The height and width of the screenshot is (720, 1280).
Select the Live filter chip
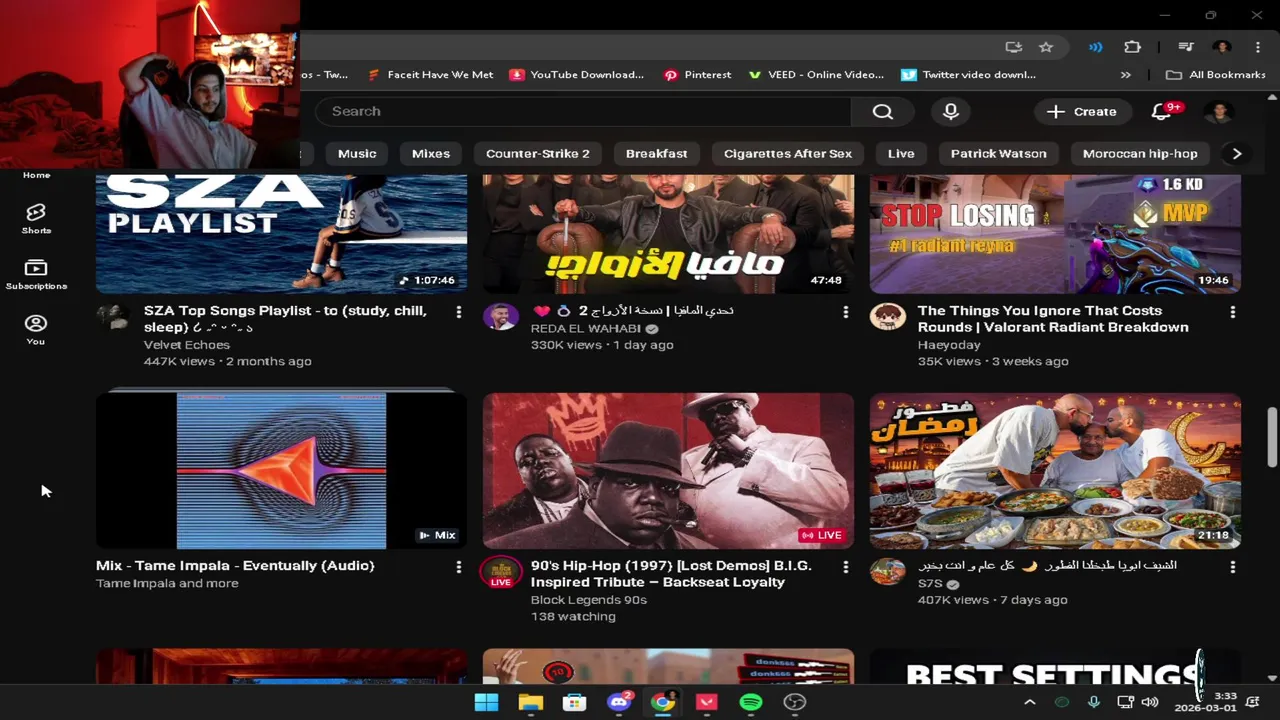coord(901,153)
